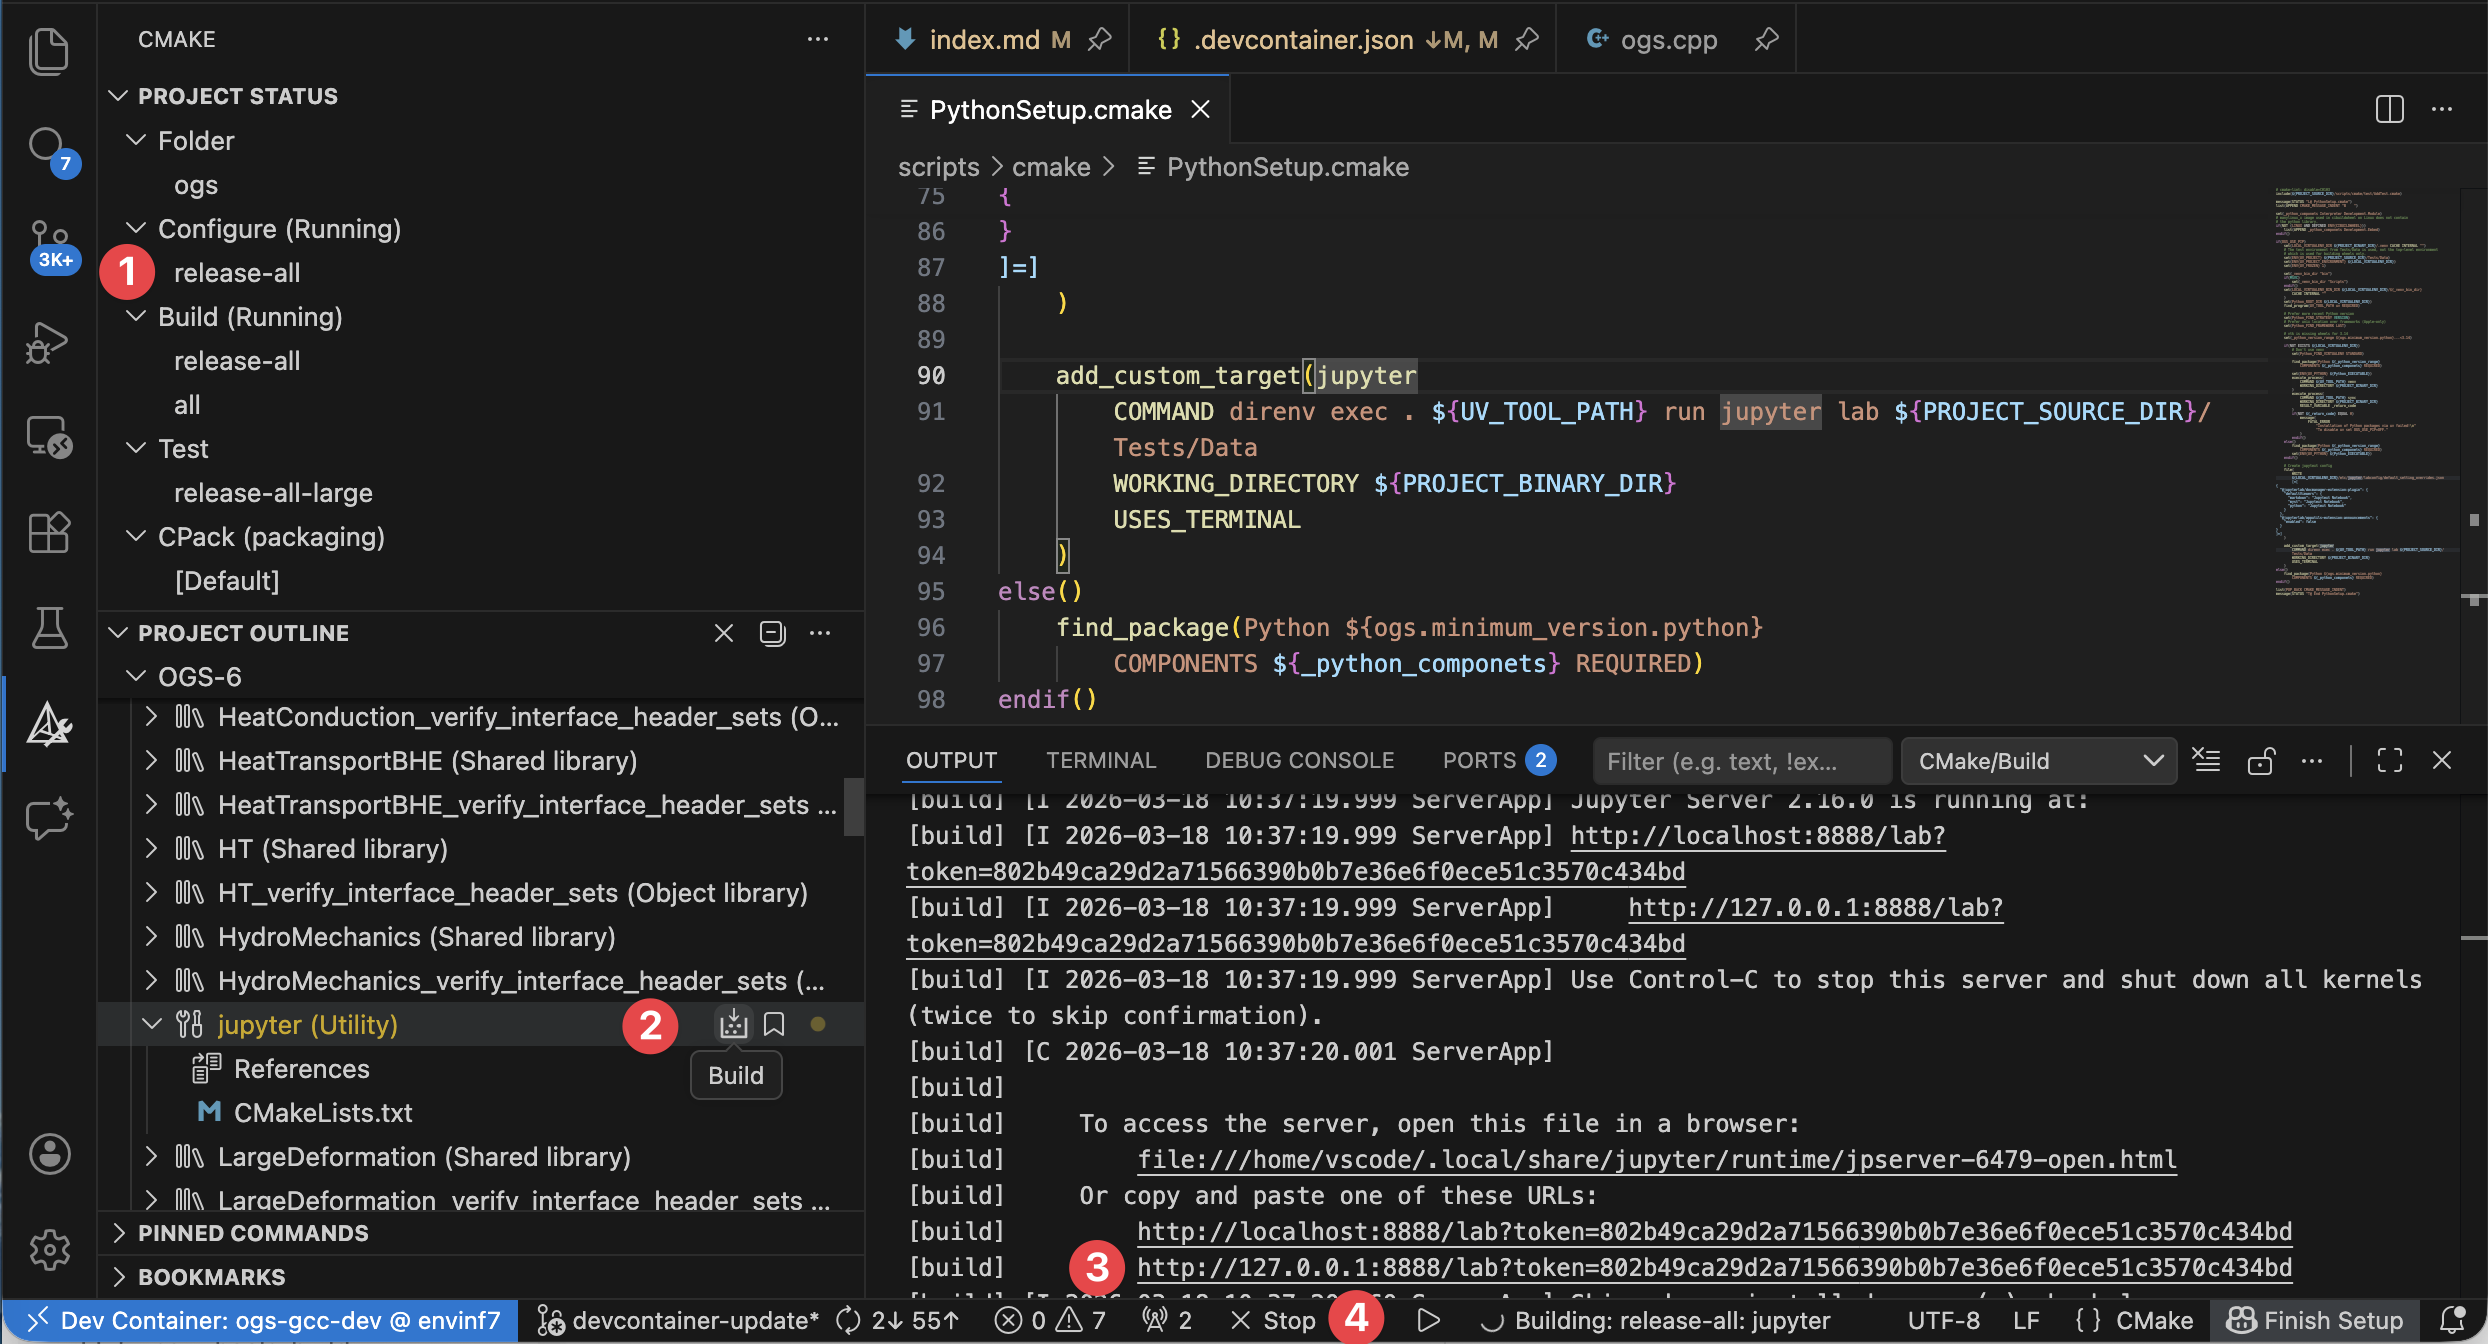2488x1344 pixels.
Task: Collapse the Test node
Action: click(x=137, y=448)
